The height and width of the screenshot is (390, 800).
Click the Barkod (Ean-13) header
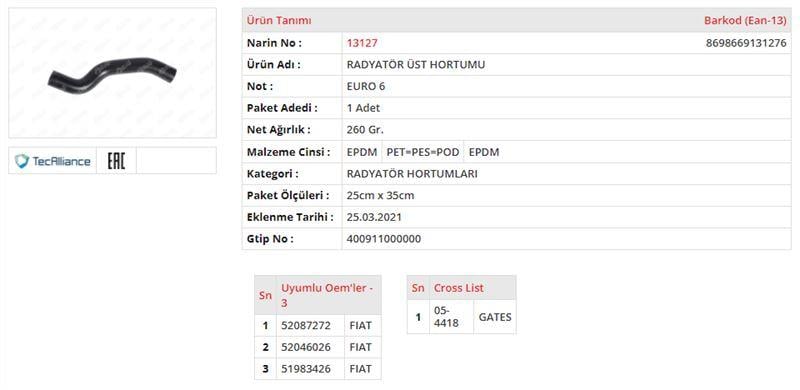pos(745,21)
